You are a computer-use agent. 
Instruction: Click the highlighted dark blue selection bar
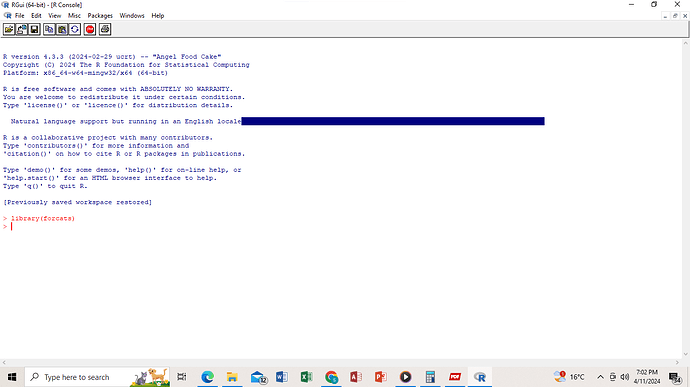[x=393, y=121]
